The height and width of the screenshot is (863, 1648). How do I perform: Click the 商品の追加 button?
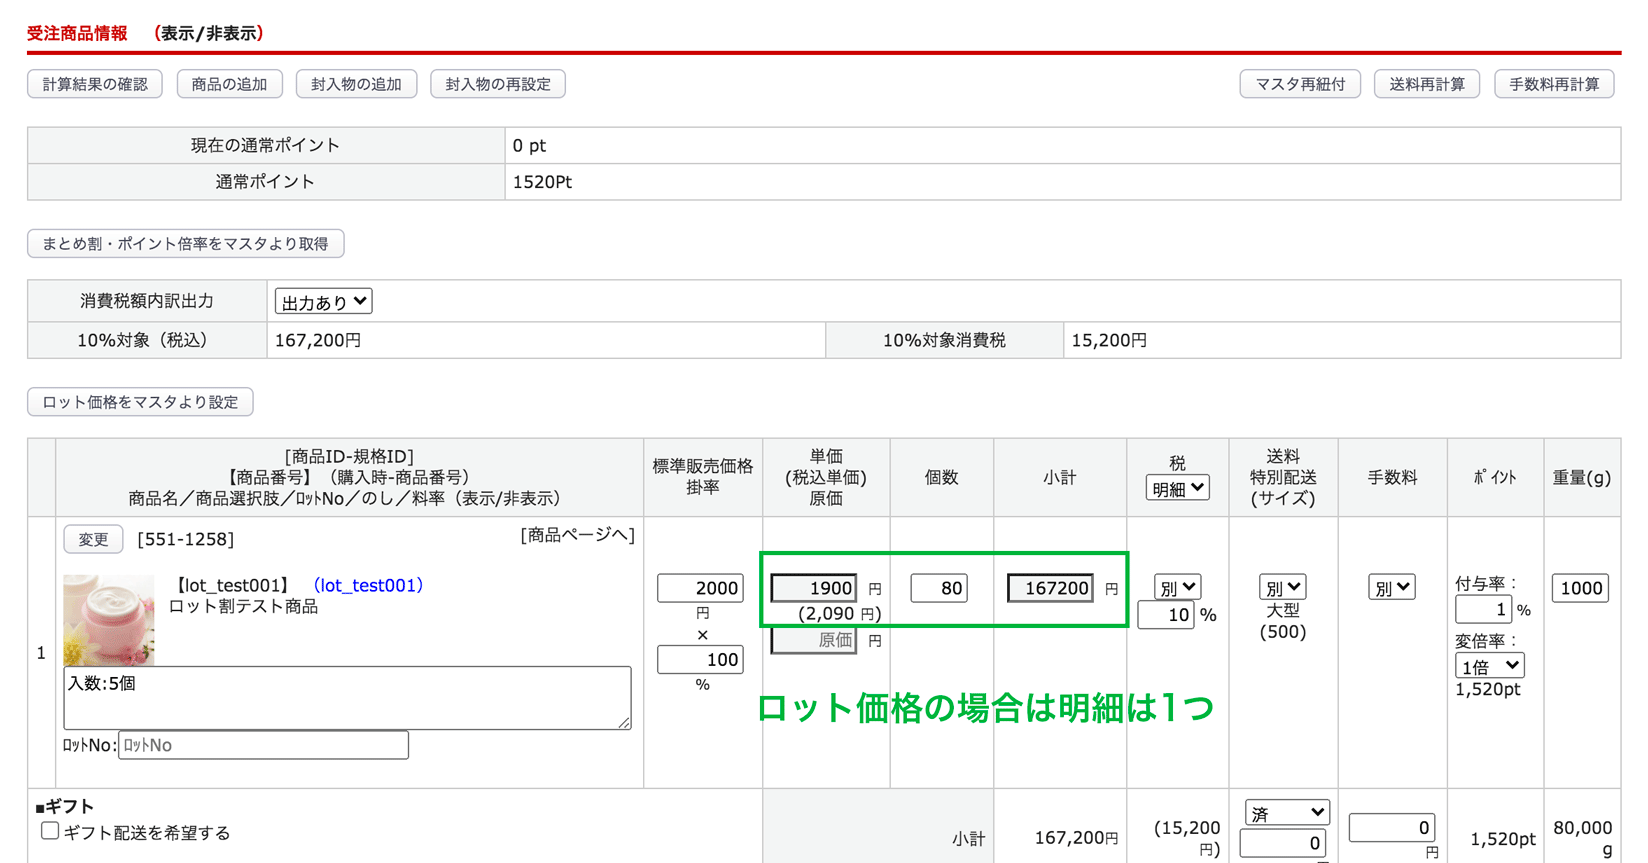point(229,84)
